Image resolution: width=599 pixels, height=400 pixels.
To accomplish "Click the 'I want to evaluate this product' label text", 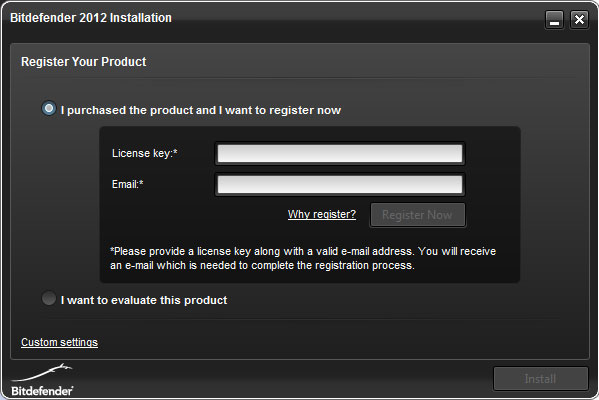I will [144, 300].
